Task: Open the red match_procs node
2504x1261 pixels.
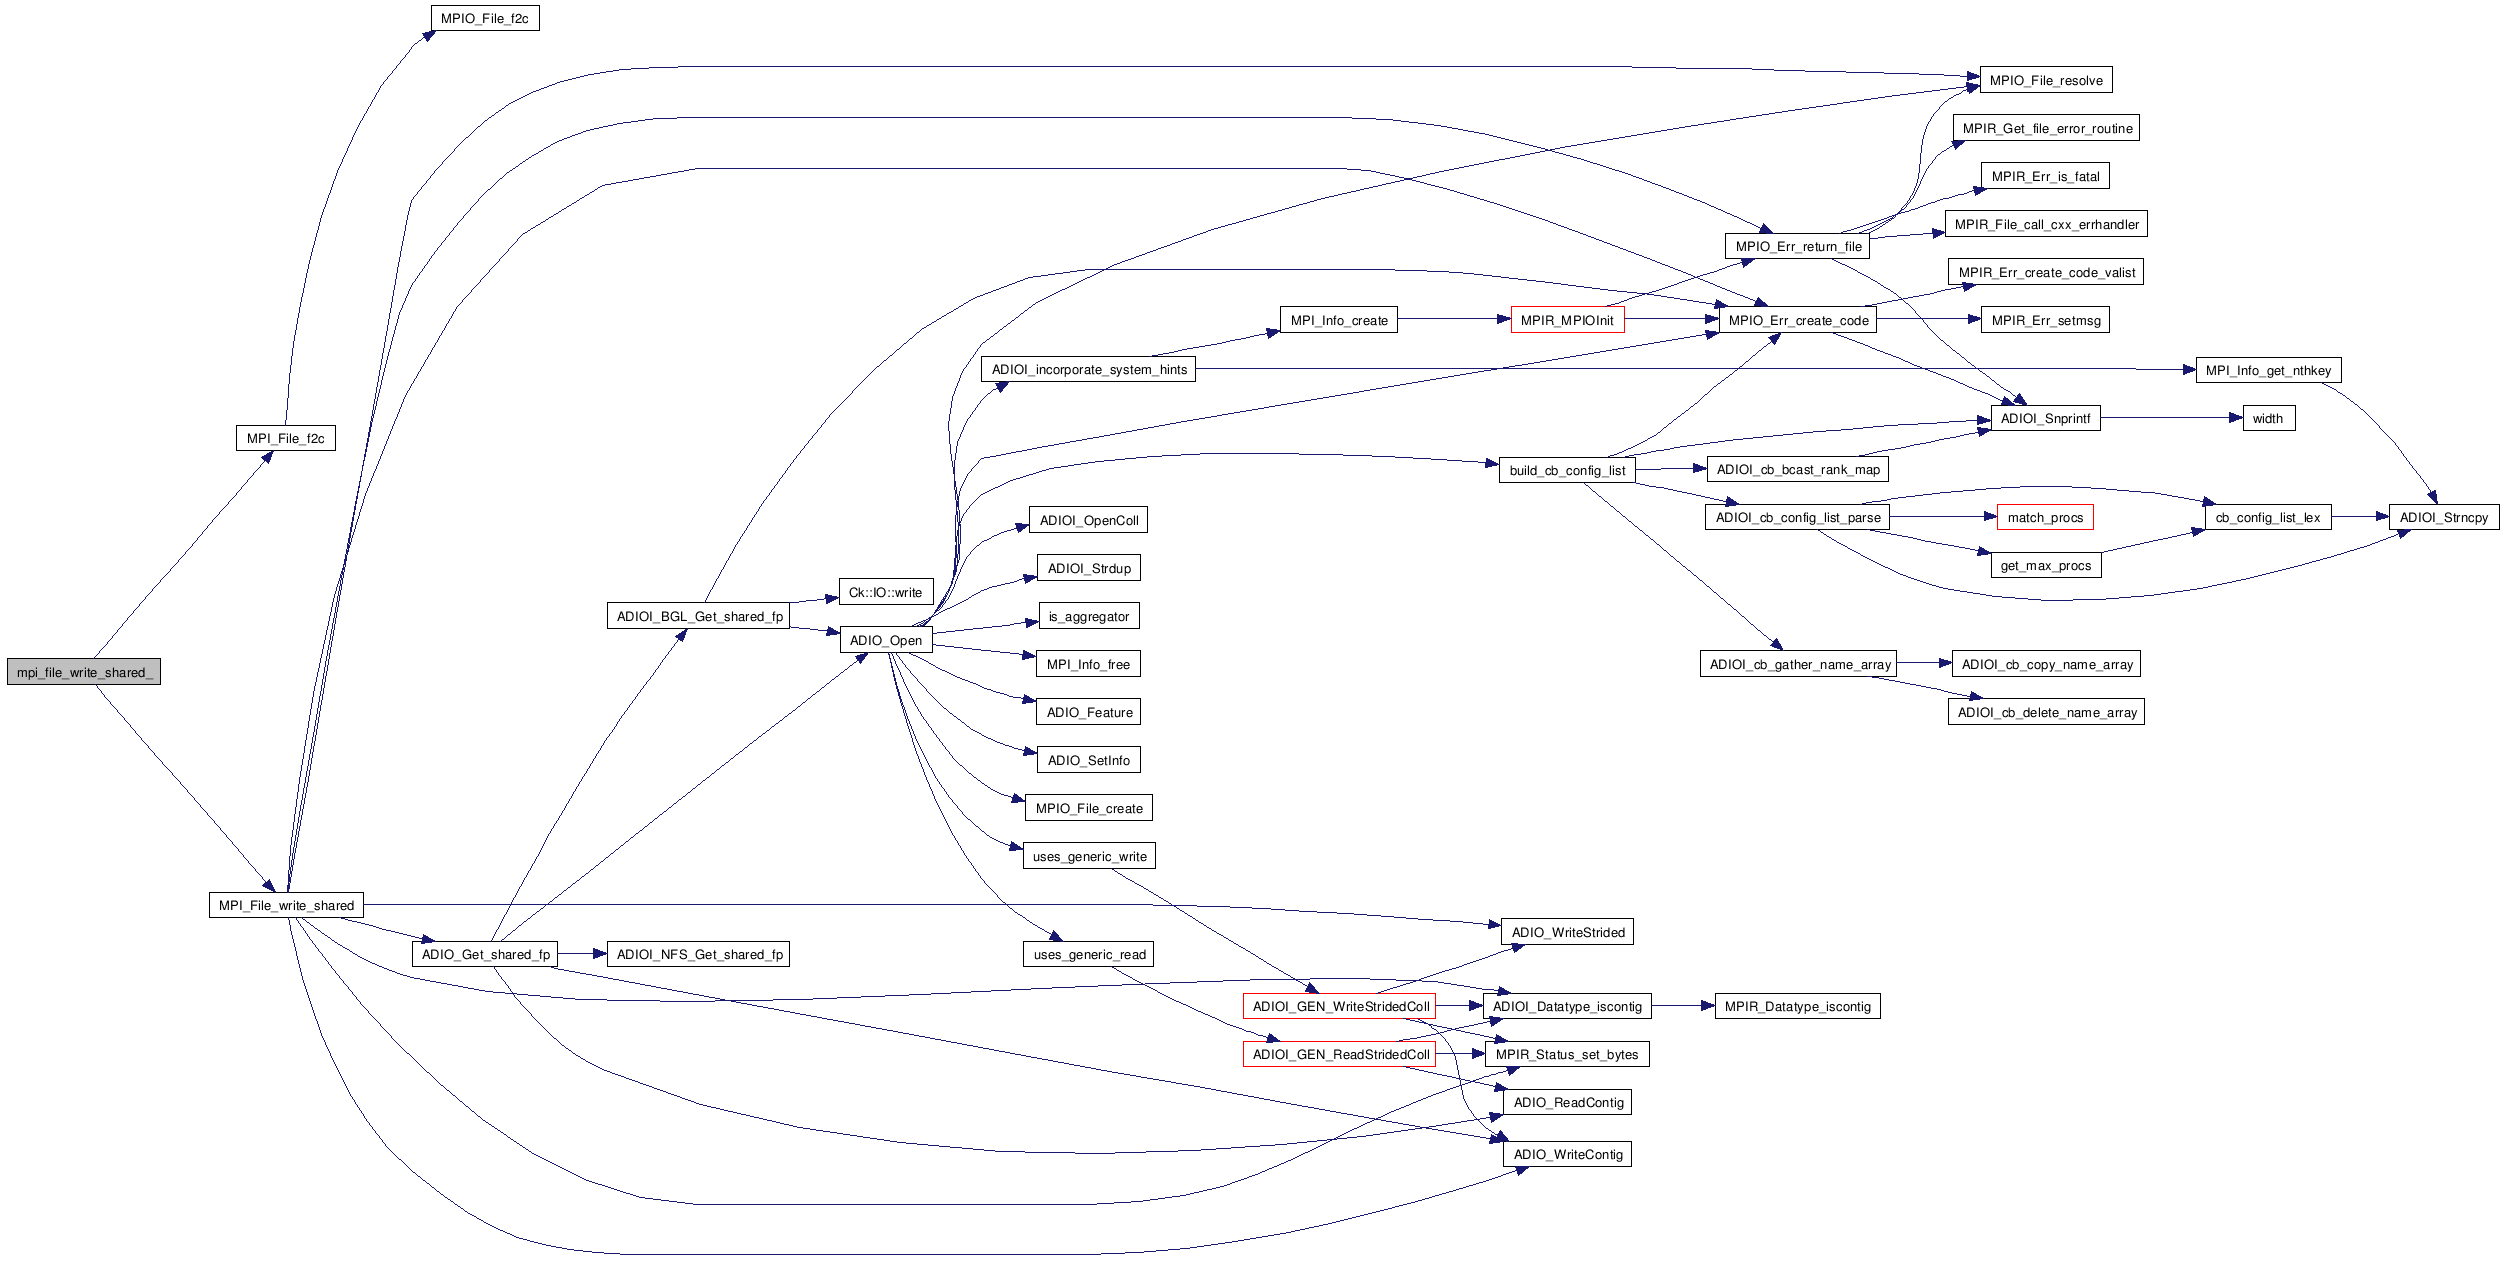Action: coord(2044,517)
